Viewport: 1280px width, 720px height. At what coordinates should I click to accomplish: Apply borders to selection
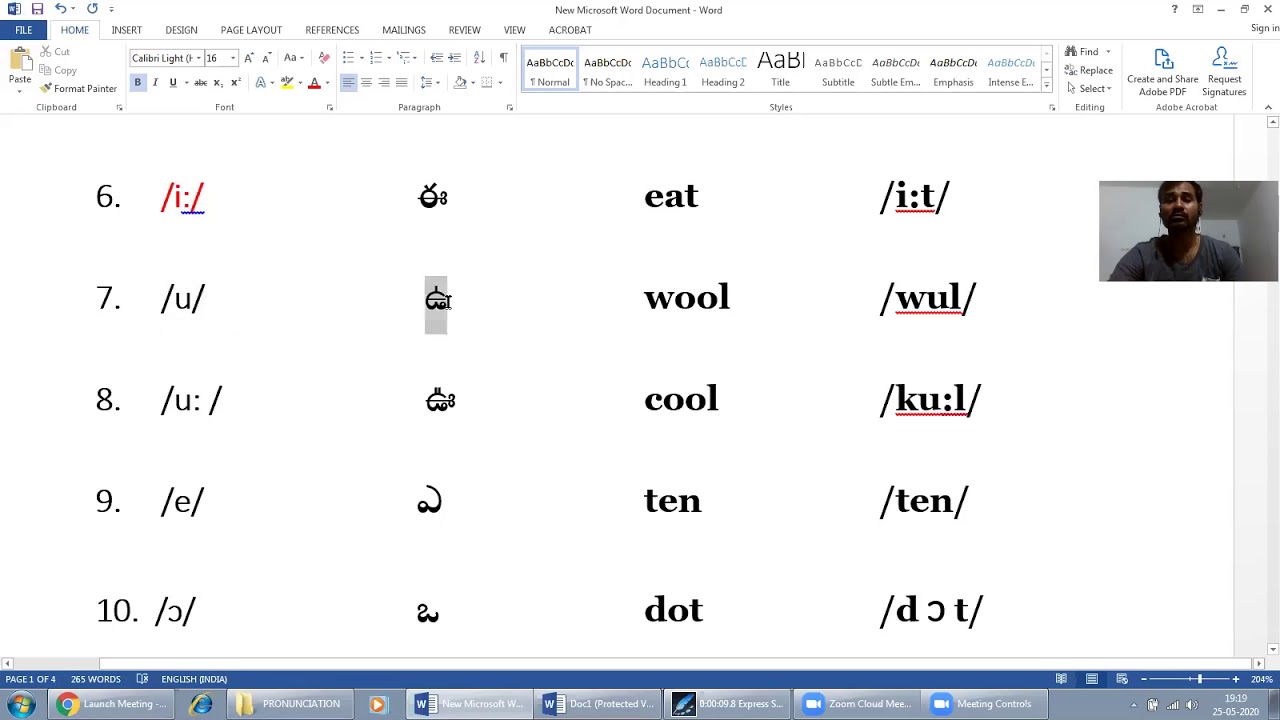coord(487,82)
